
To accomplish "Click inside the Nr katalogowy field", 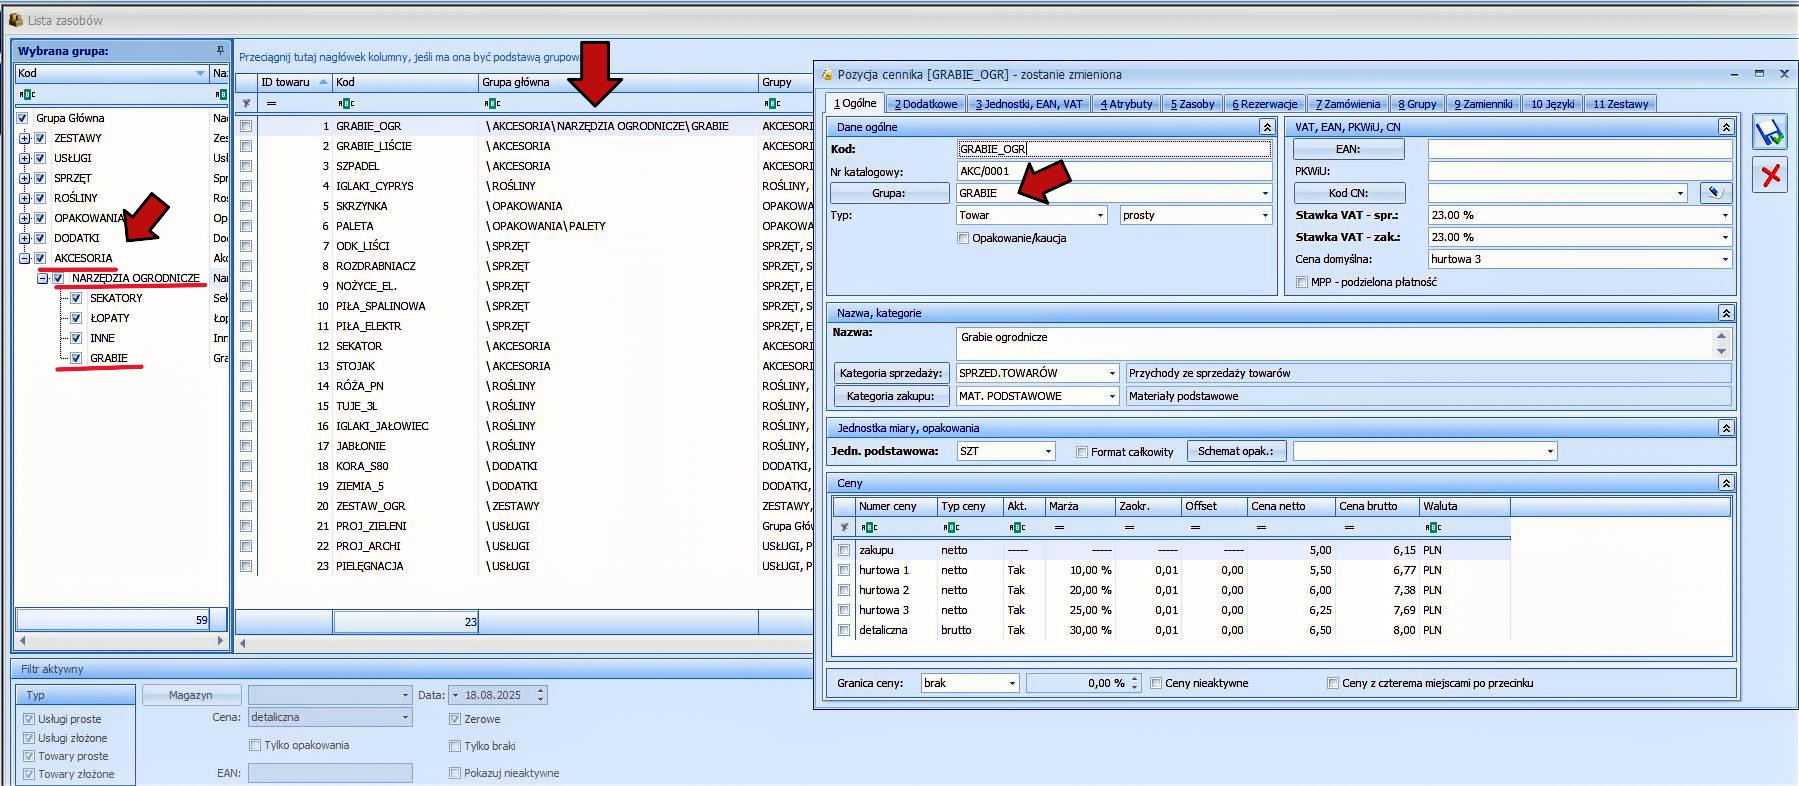I will pyautogui.click(x=1114, y=171).
